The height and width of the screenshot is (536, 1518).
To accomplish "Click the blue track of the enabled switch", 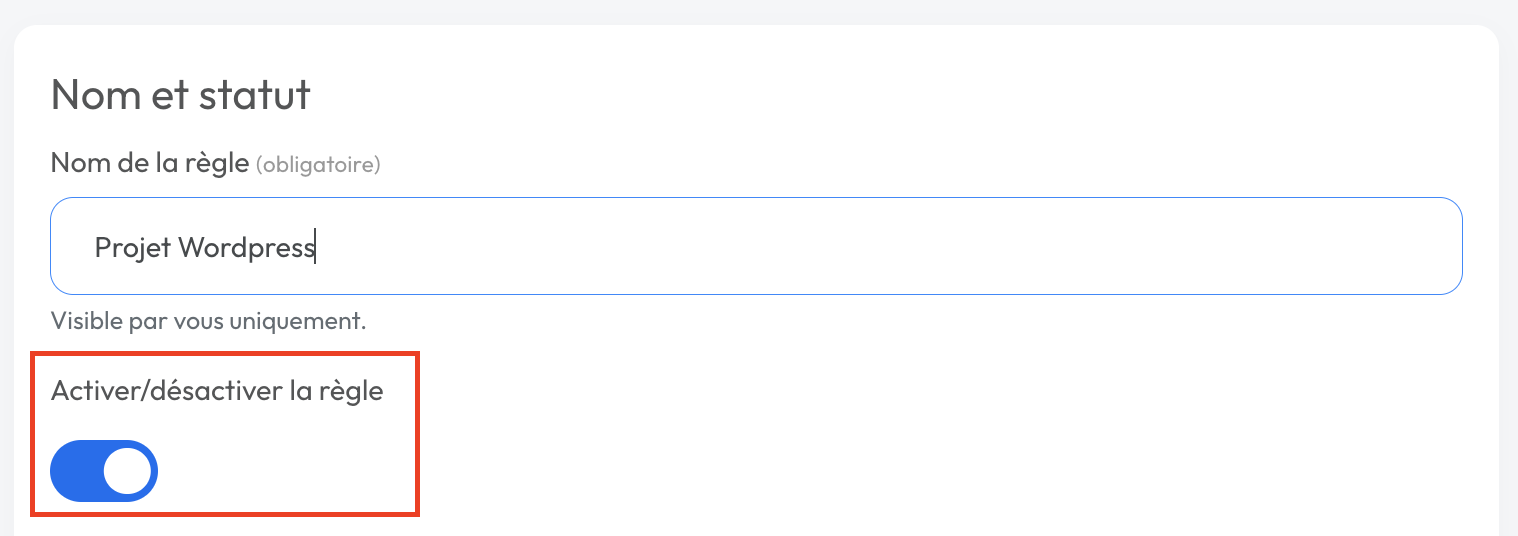I will coord(76,471).
